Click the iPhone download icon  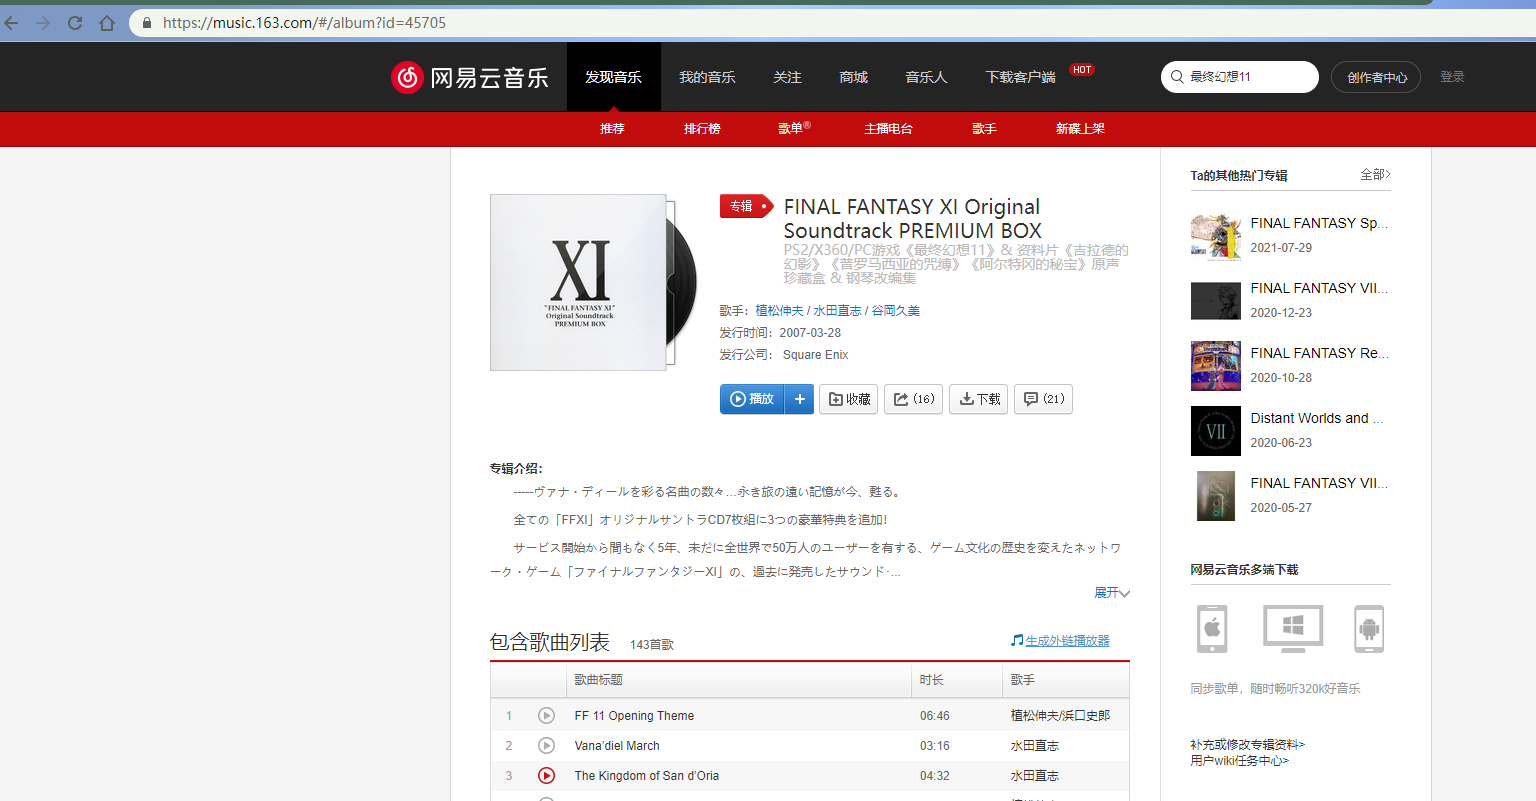click(1212, 629)
